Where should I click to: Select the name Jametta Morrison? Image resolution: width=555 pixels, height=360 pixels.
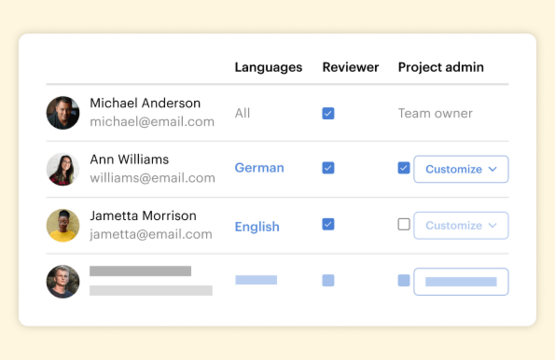(143, 216)
